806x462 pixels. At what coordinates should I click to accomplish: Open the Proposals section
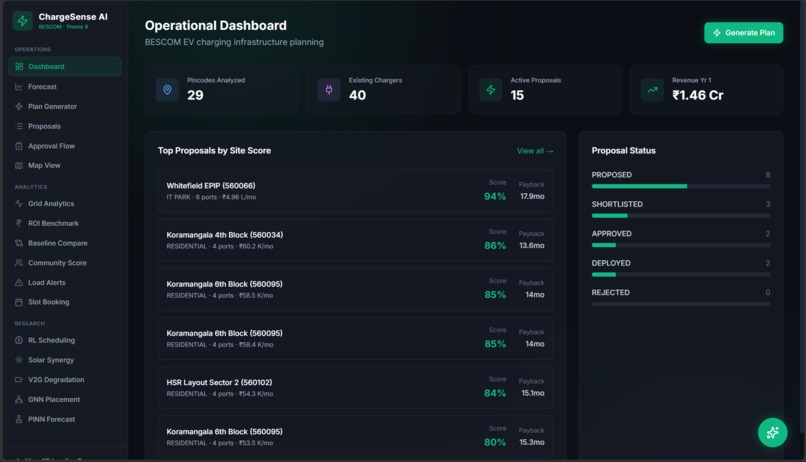coord(65,126)
